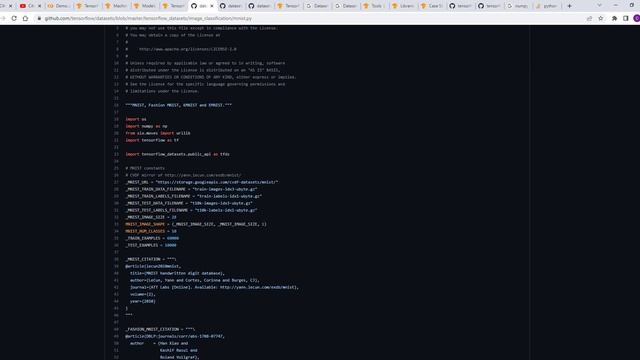640x360 pixels.
Task: Click the apache.org licenses URL comment
Action: pos(187,49)
